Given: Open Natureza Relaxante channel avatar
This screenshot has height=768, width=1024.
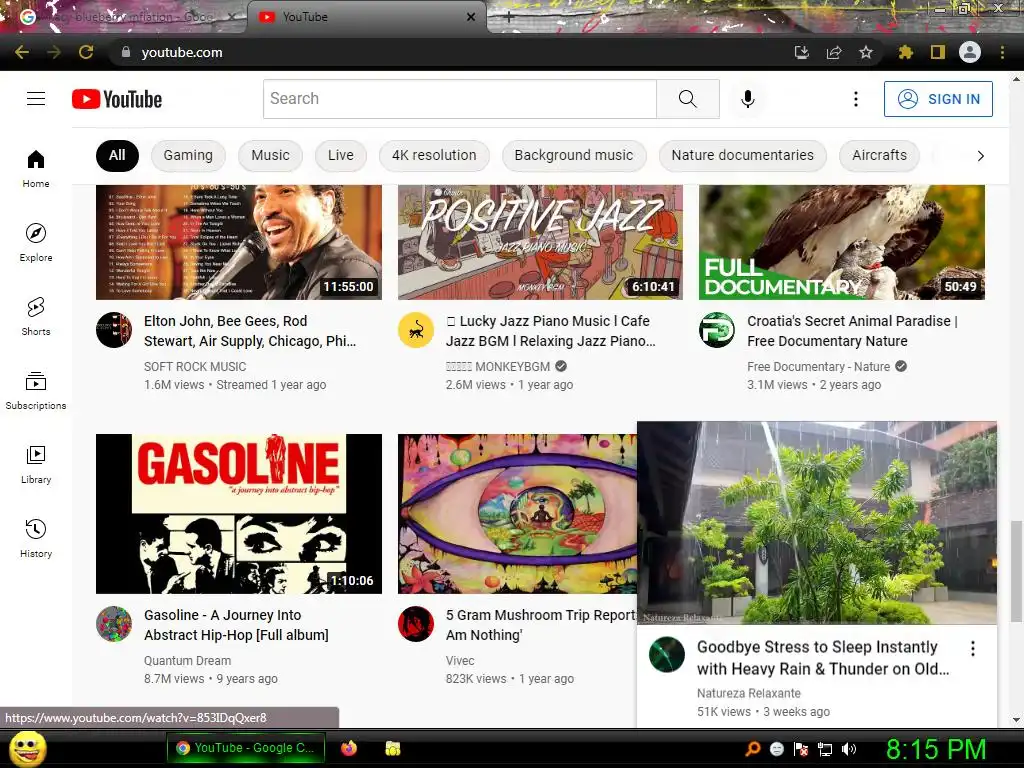Looking at the screenshot, I should [x=667, y=654].
